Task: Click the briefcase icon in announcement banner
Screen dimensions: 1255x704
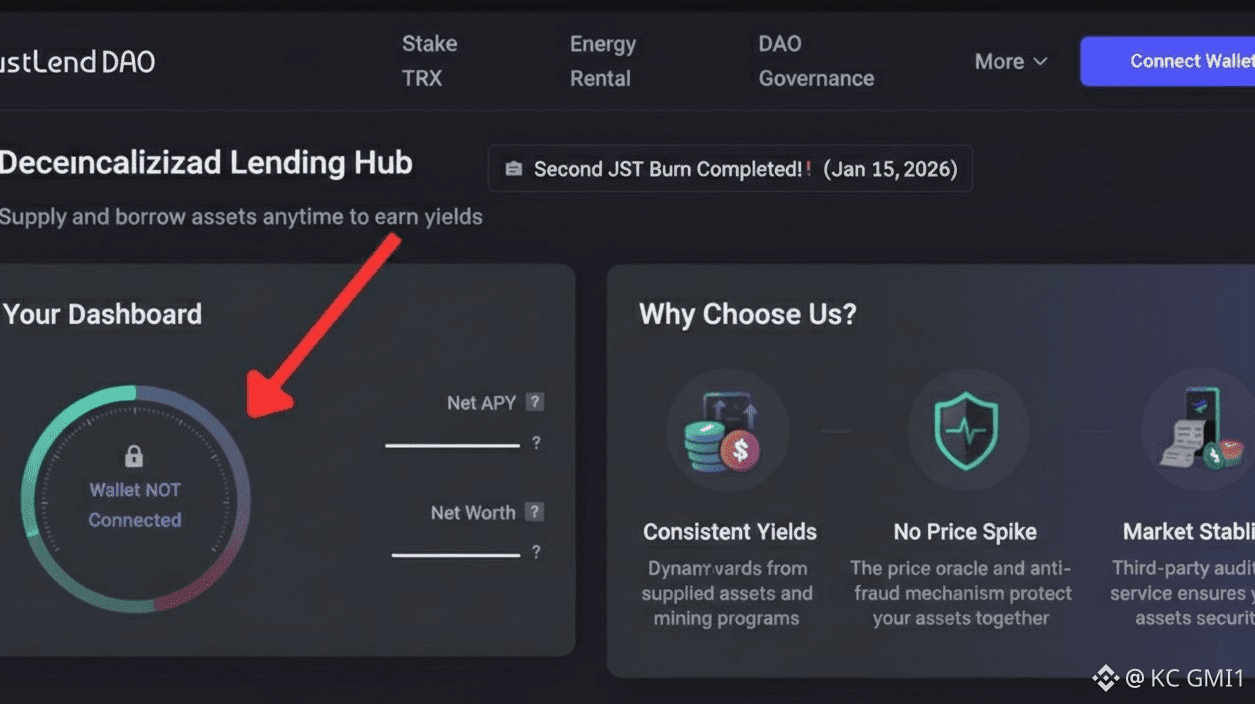Action: click(514, 169)
